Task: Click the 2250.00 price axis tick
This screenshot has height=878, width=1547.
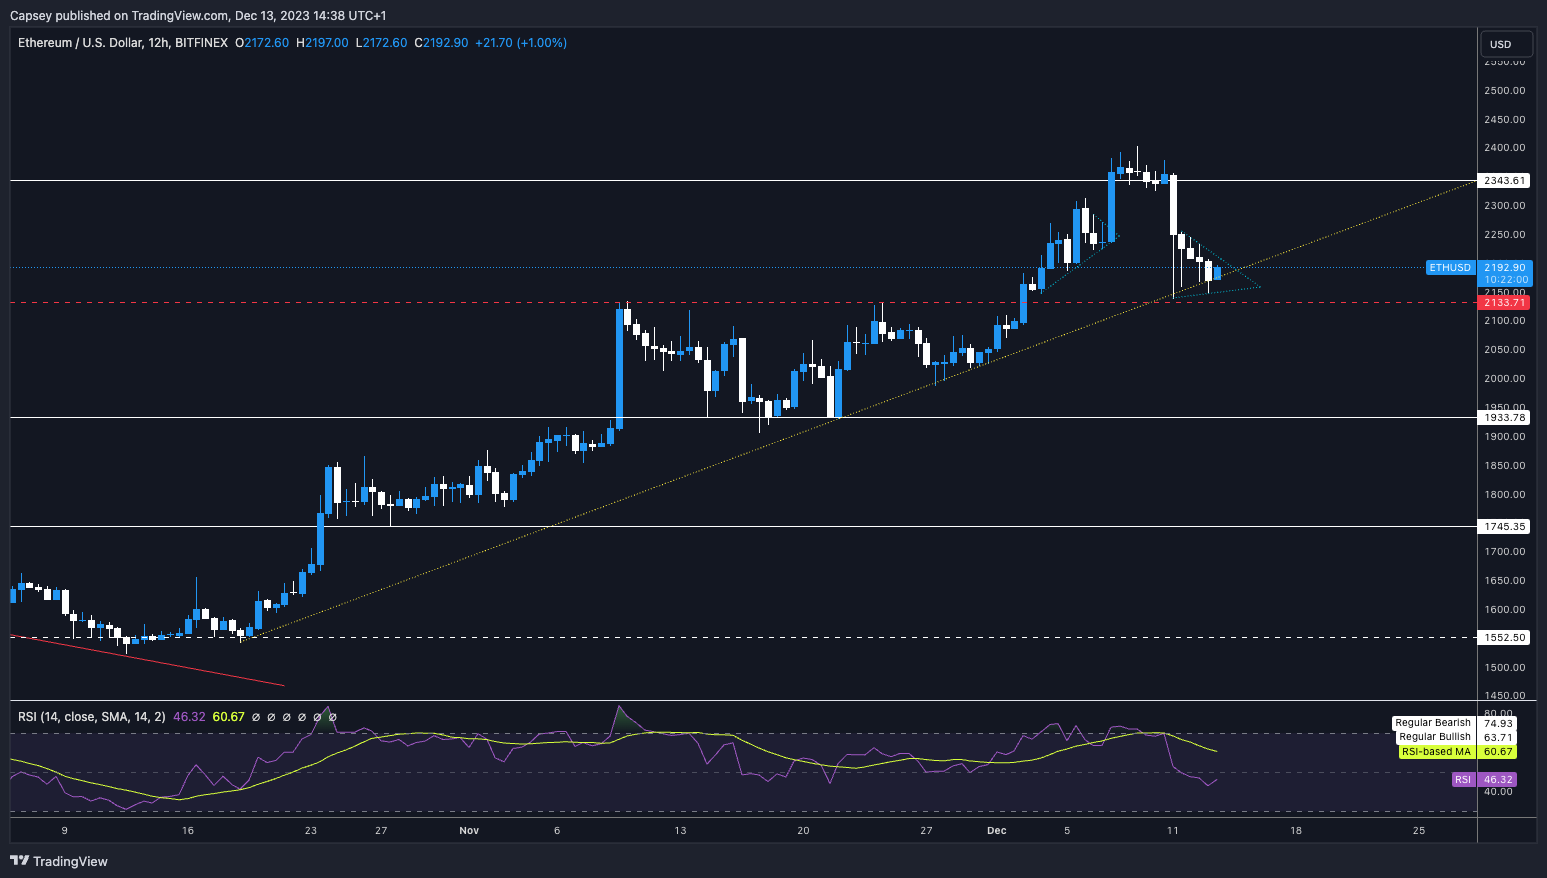Action: point(1505,235)
